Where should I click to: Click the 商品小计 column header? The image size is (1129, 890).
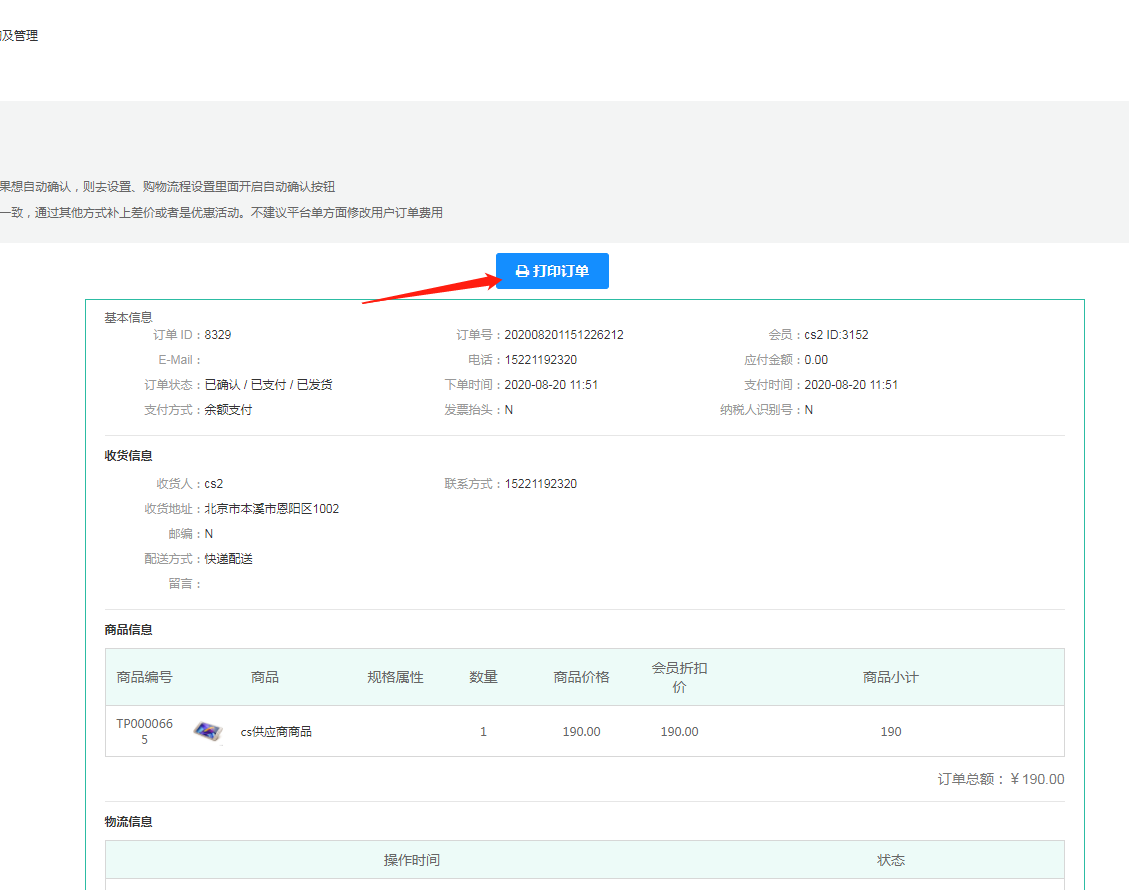coord(890,677)
